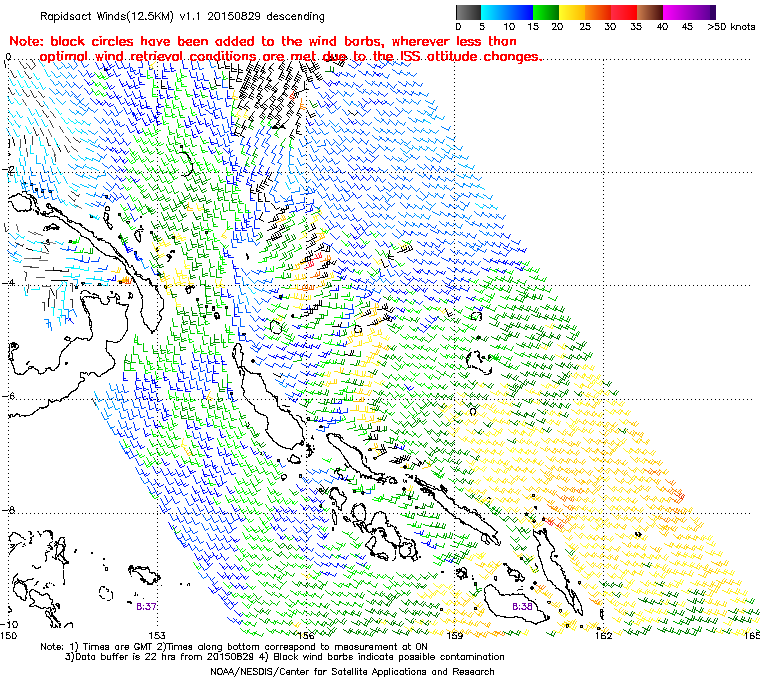Click the gray 0-5 knots color bar segment
760x688 pixels.
468,12
